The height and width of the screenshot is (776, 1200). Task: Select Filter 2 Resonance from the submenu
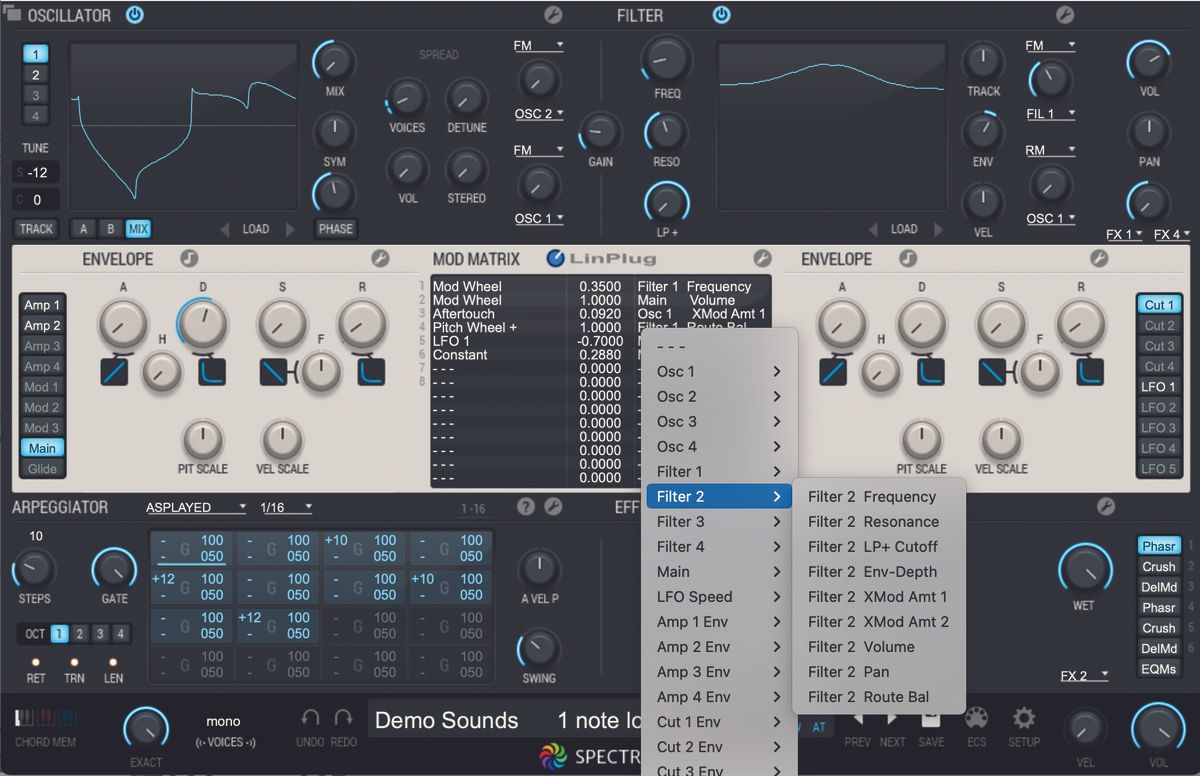[x=874, y=521]
